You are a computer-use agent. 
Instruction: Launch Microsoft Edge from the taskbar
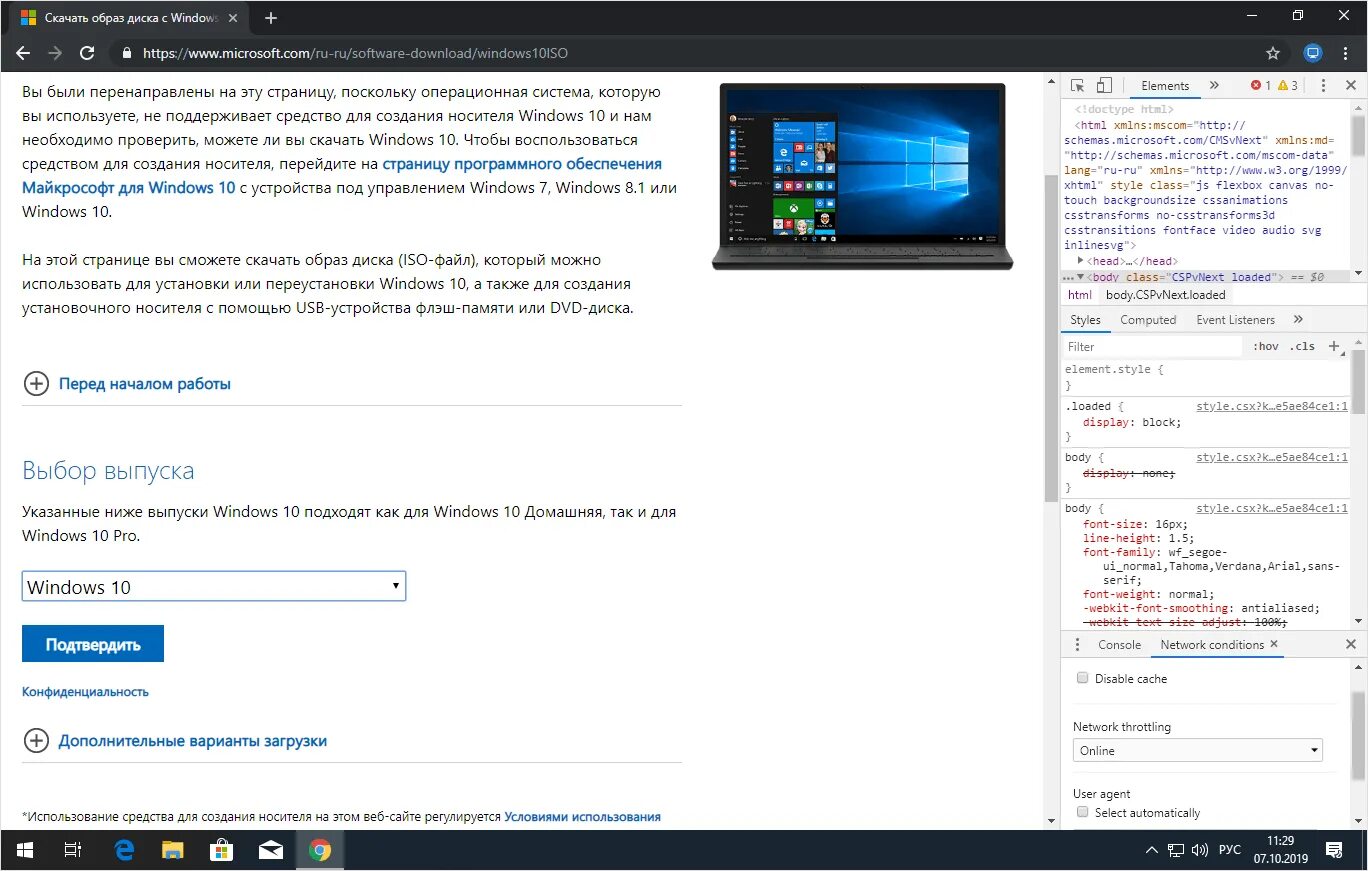click(x=124, y=850)
